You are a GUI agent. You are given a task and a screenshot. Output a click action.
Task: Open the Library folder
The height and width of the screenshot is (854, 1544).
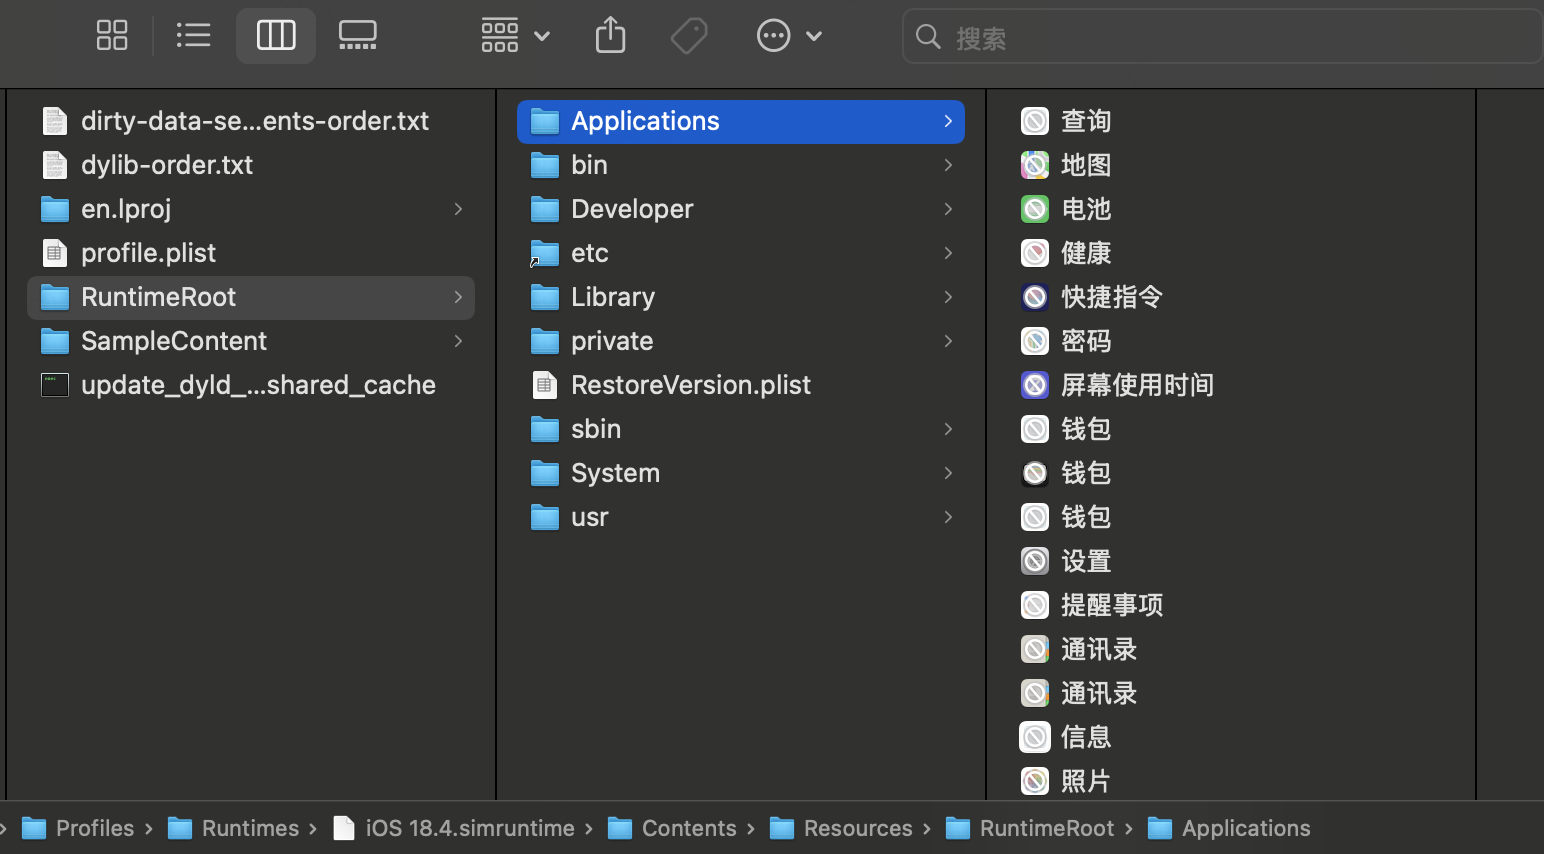click(x=612, y=297)
